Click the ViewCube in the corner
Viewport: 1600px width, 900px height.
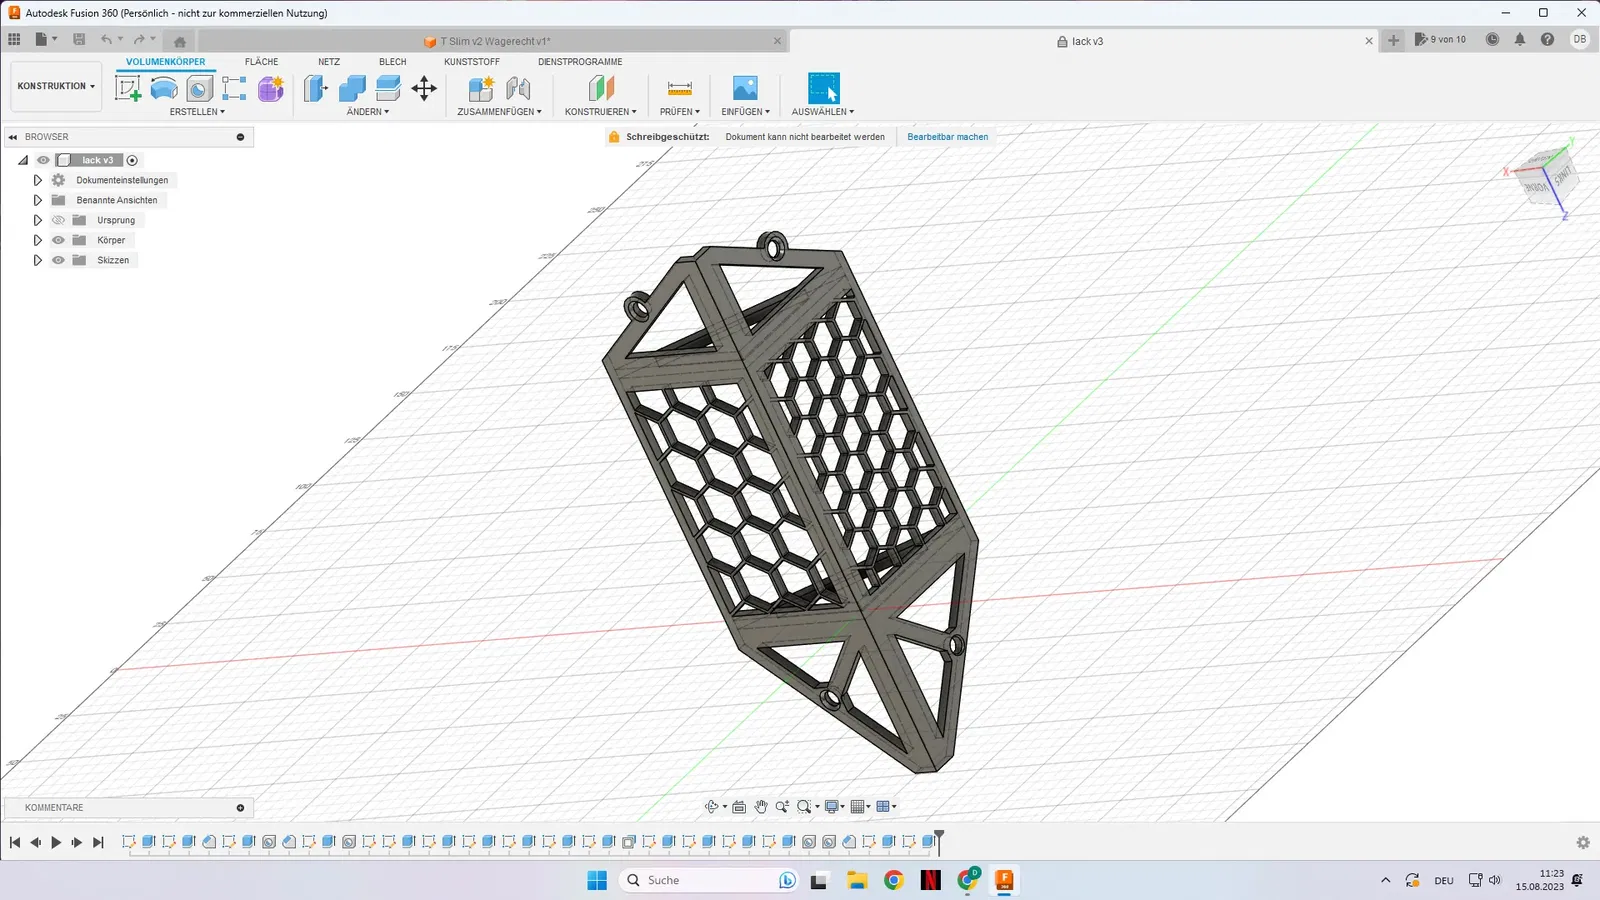coord(1546,178)
